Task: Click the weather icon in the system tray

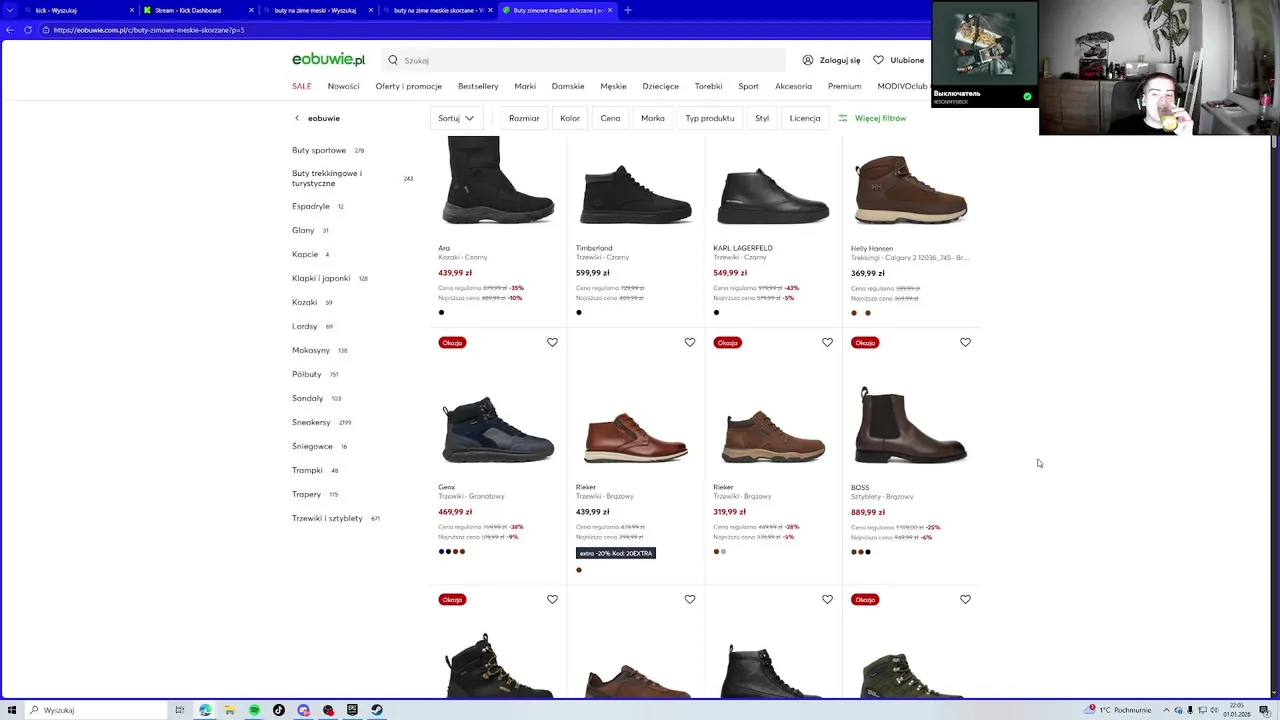Action: click(1092, 710)
